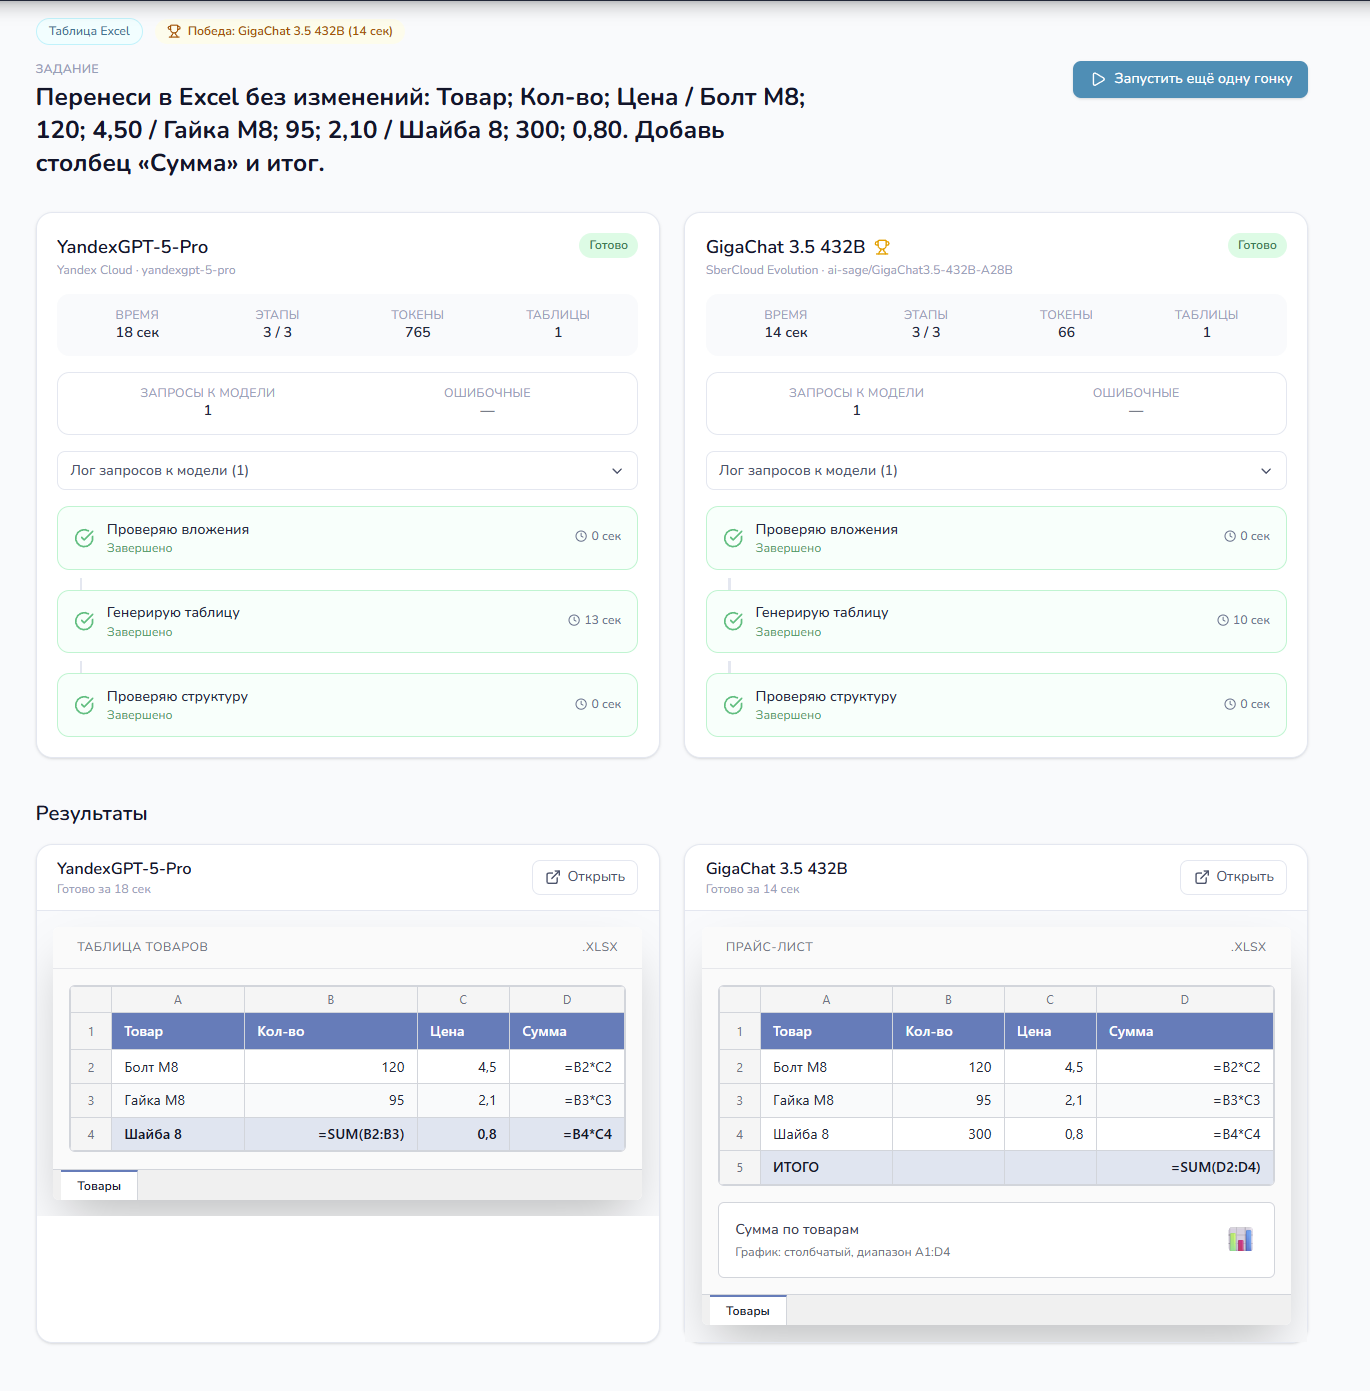Click the play icon in the run another race button
Image resolution: width=1370 pixels, height=1391 pixels.
tap(1098, 79)
